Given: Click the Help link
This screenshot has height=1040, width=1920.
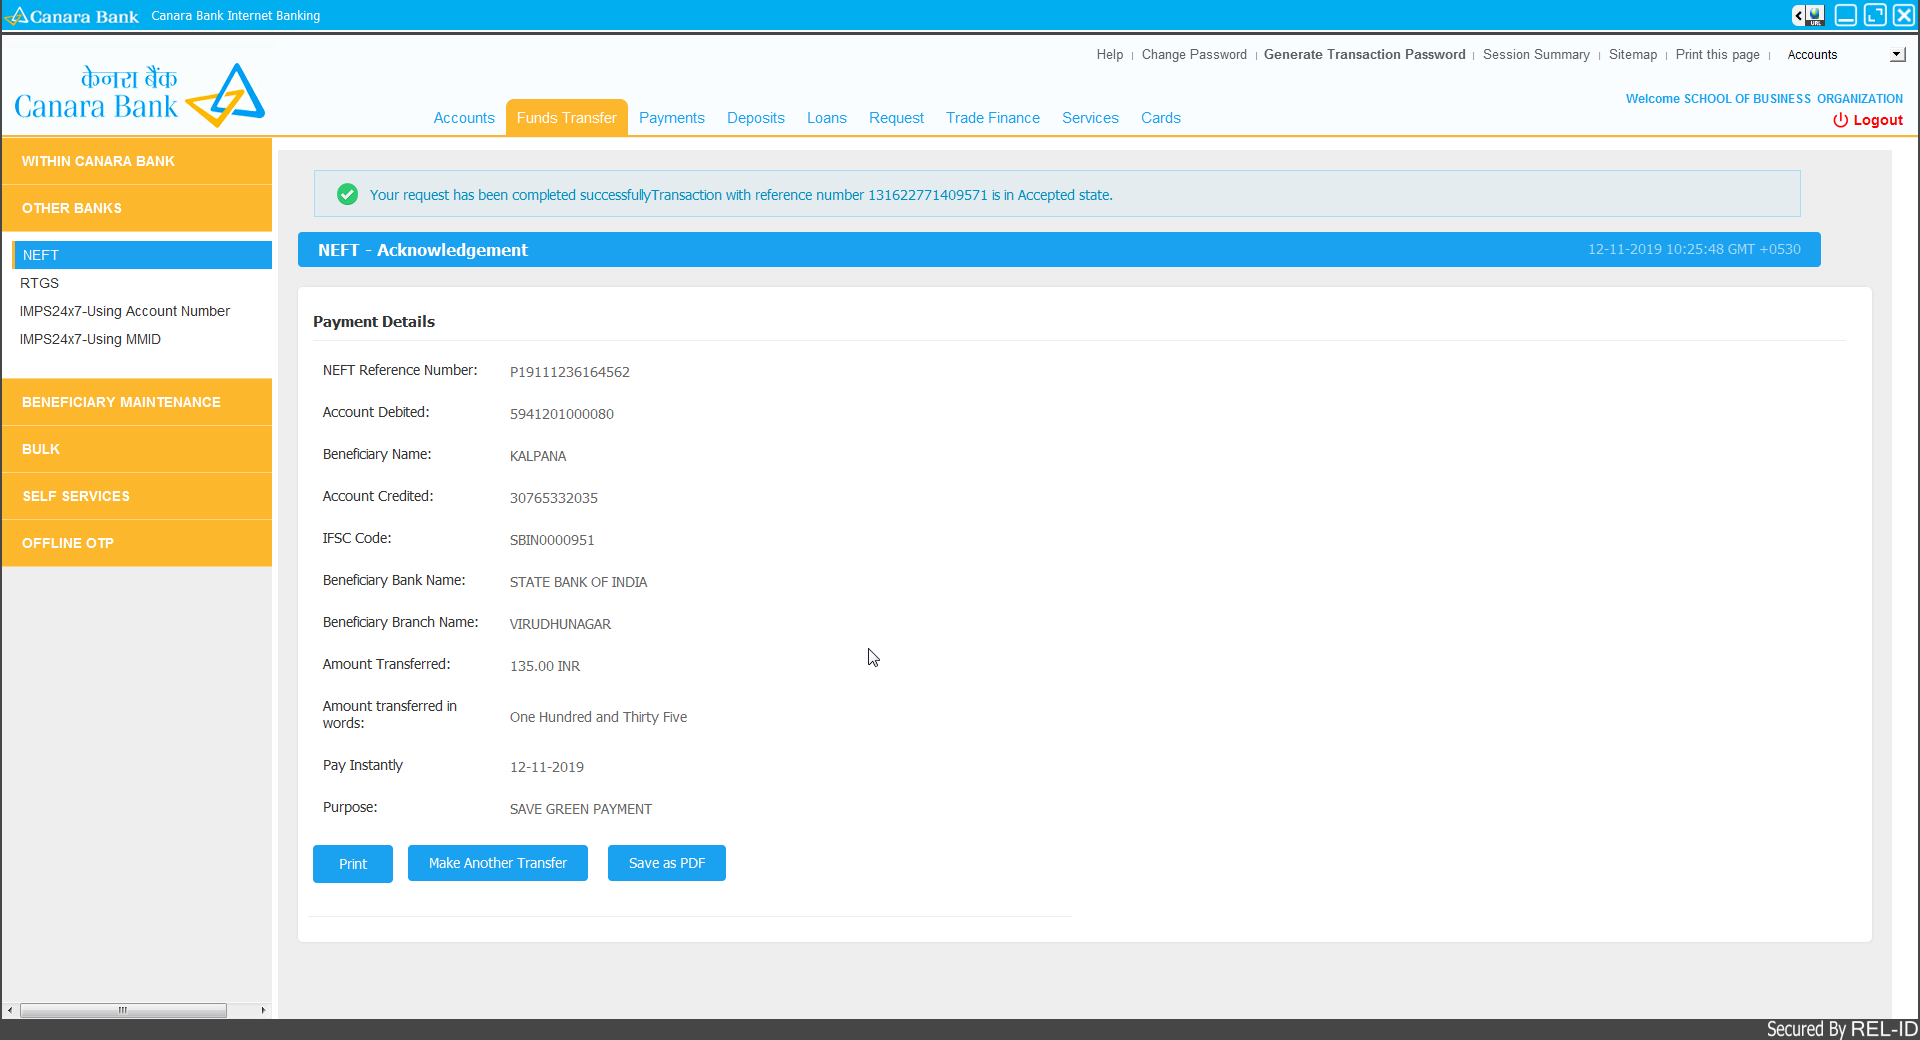Looking at the screenshot, I should tap(1110, 55).
